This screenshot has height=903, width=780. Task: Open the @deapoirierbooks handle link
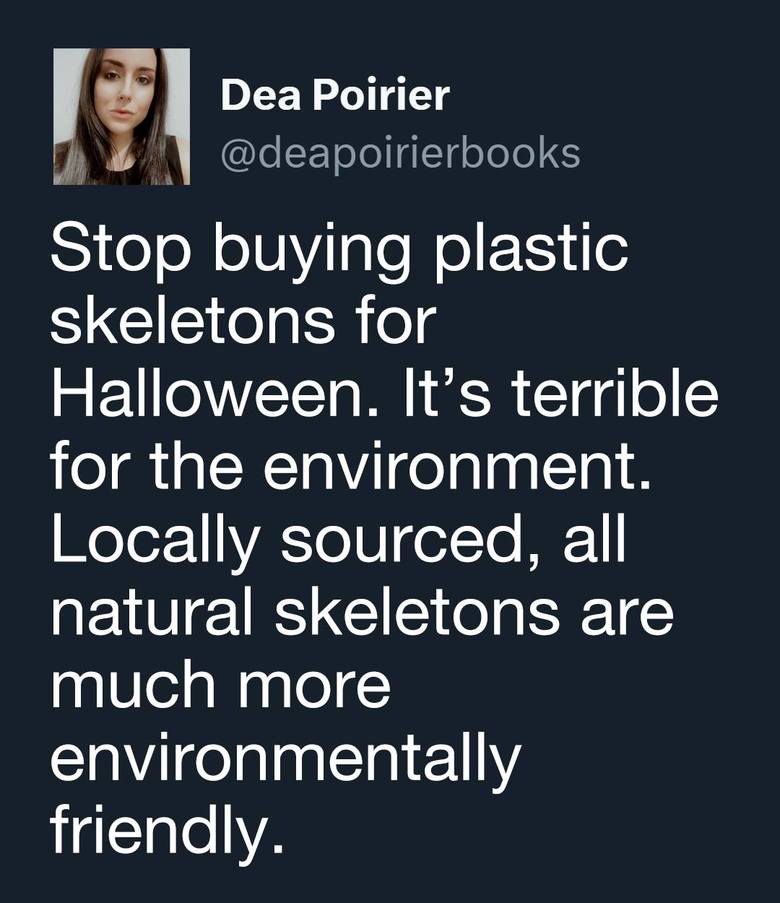coord(400,154)
